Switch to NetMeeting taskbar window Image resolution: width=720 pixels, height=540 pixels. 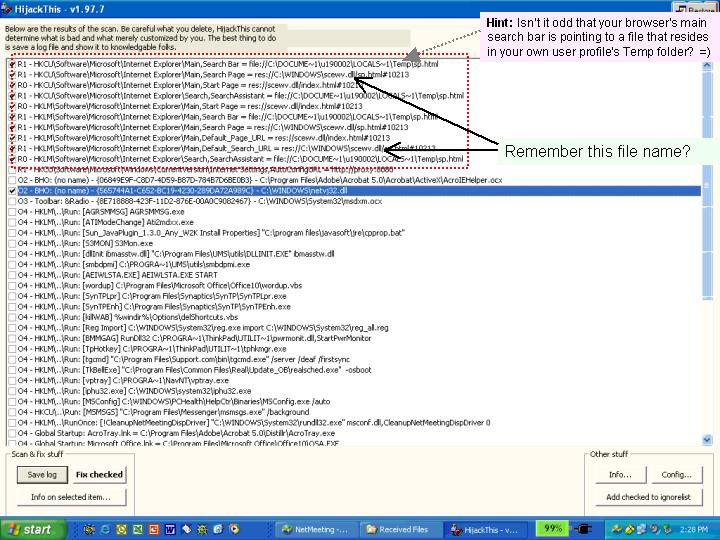pos(316,529)
